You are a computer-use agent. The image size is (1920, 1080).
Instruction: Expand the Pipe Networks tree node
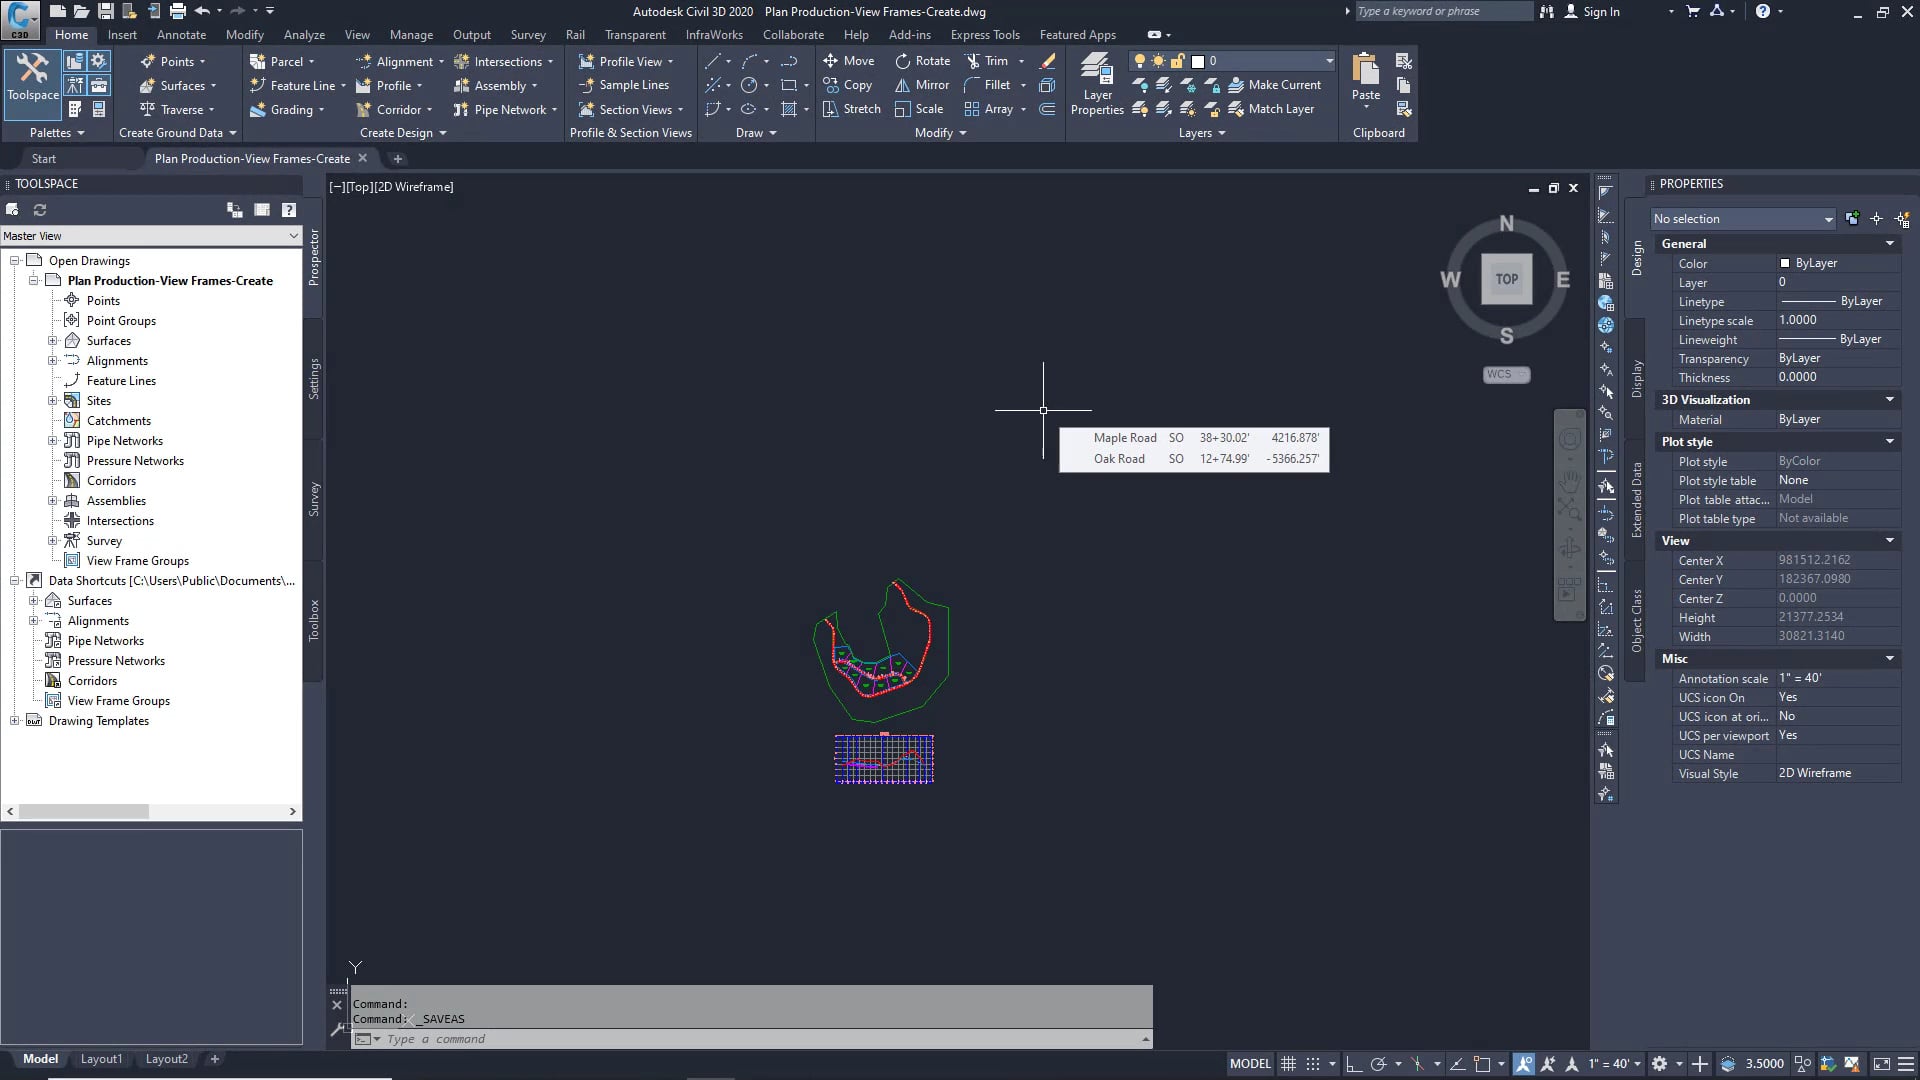53,440
